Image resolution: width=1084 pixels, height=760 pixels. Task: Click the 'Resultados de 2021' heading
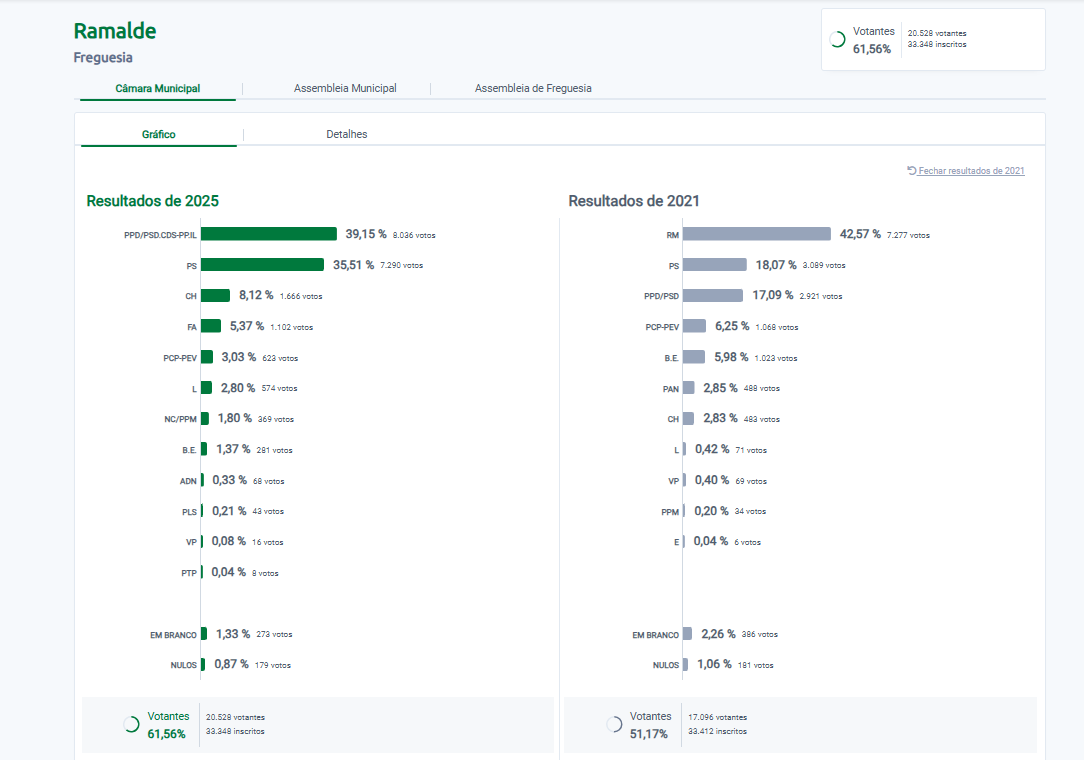tap(634, 201)
